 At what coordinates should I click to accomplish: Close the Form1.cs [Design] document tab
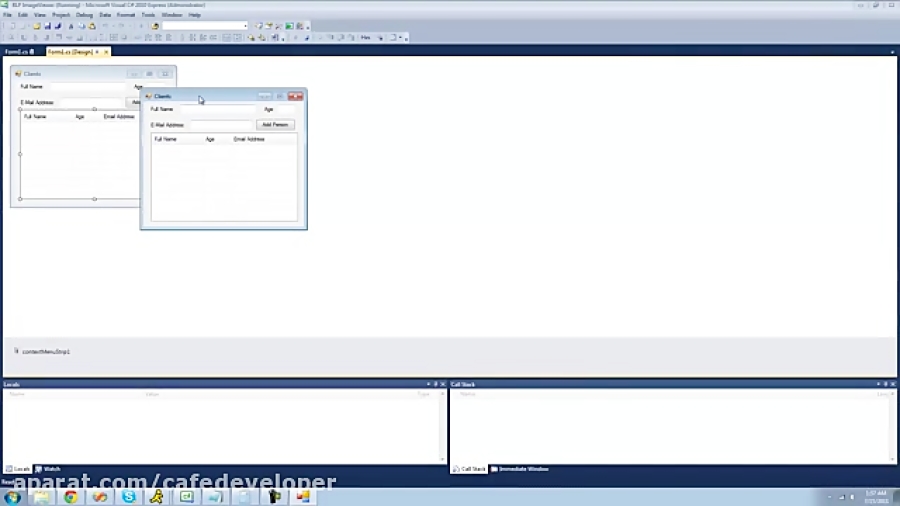[x=106, y=52]
